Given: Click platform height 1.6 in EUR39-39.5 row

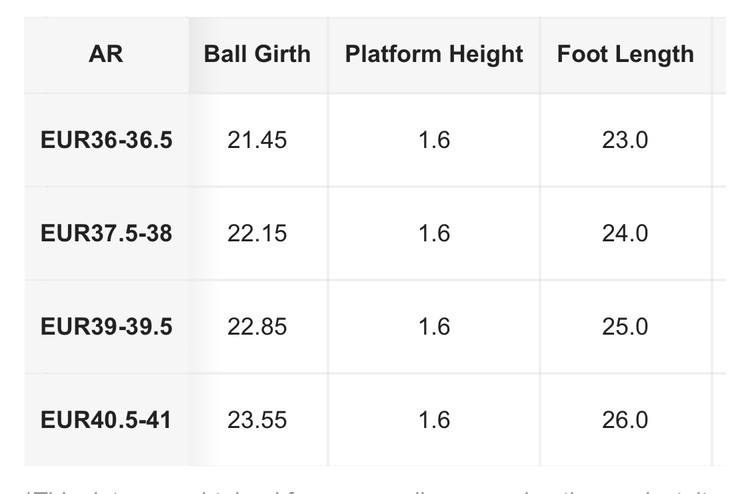Looking at the screenshot, I should tap(434, 327).
